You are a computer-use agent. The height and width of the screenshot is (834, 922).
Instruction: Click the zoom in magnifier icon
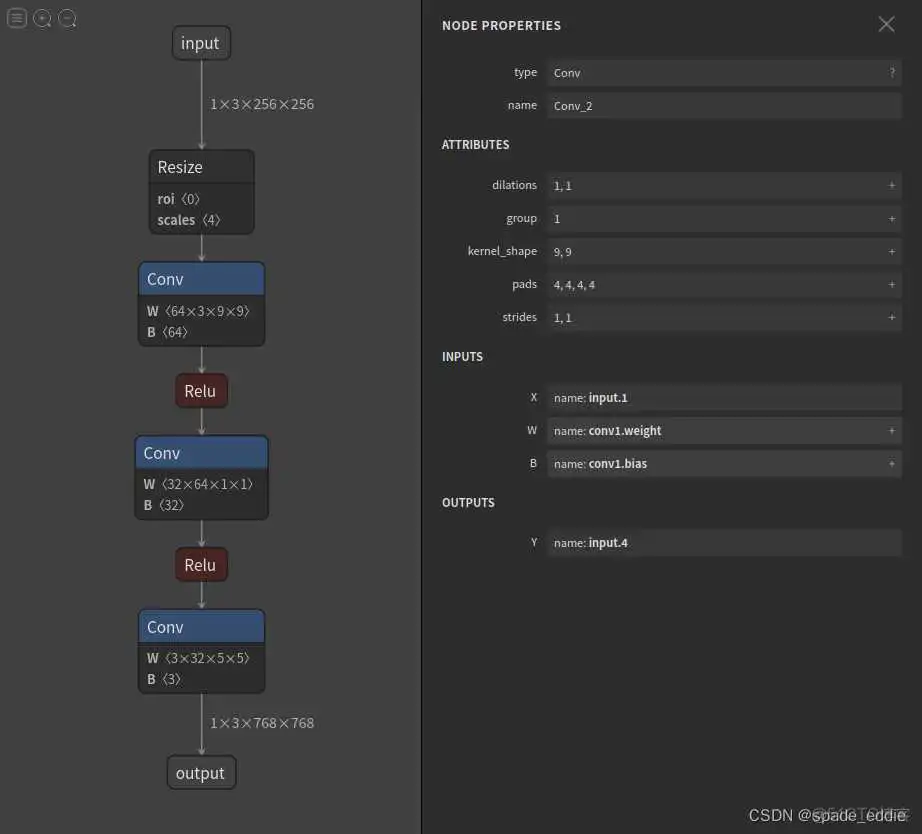tap(42, 18)
